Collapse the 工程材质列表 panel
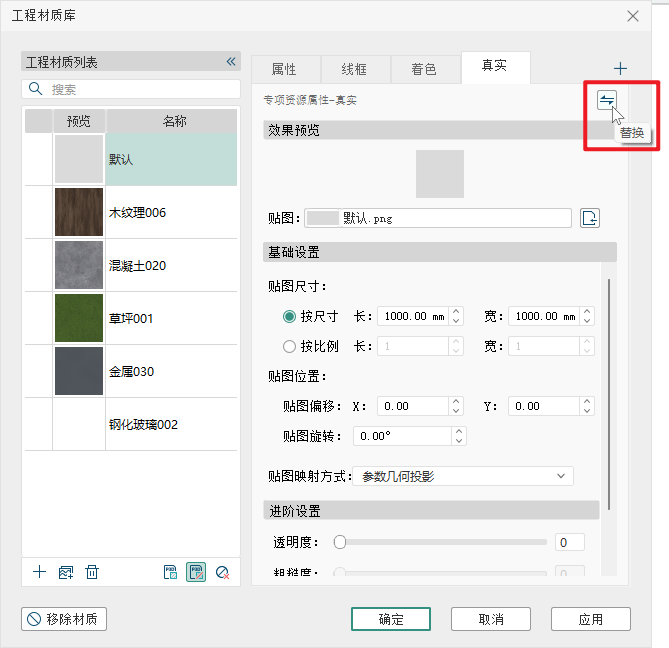Screen dimensions: 669x648 [231, 62]
